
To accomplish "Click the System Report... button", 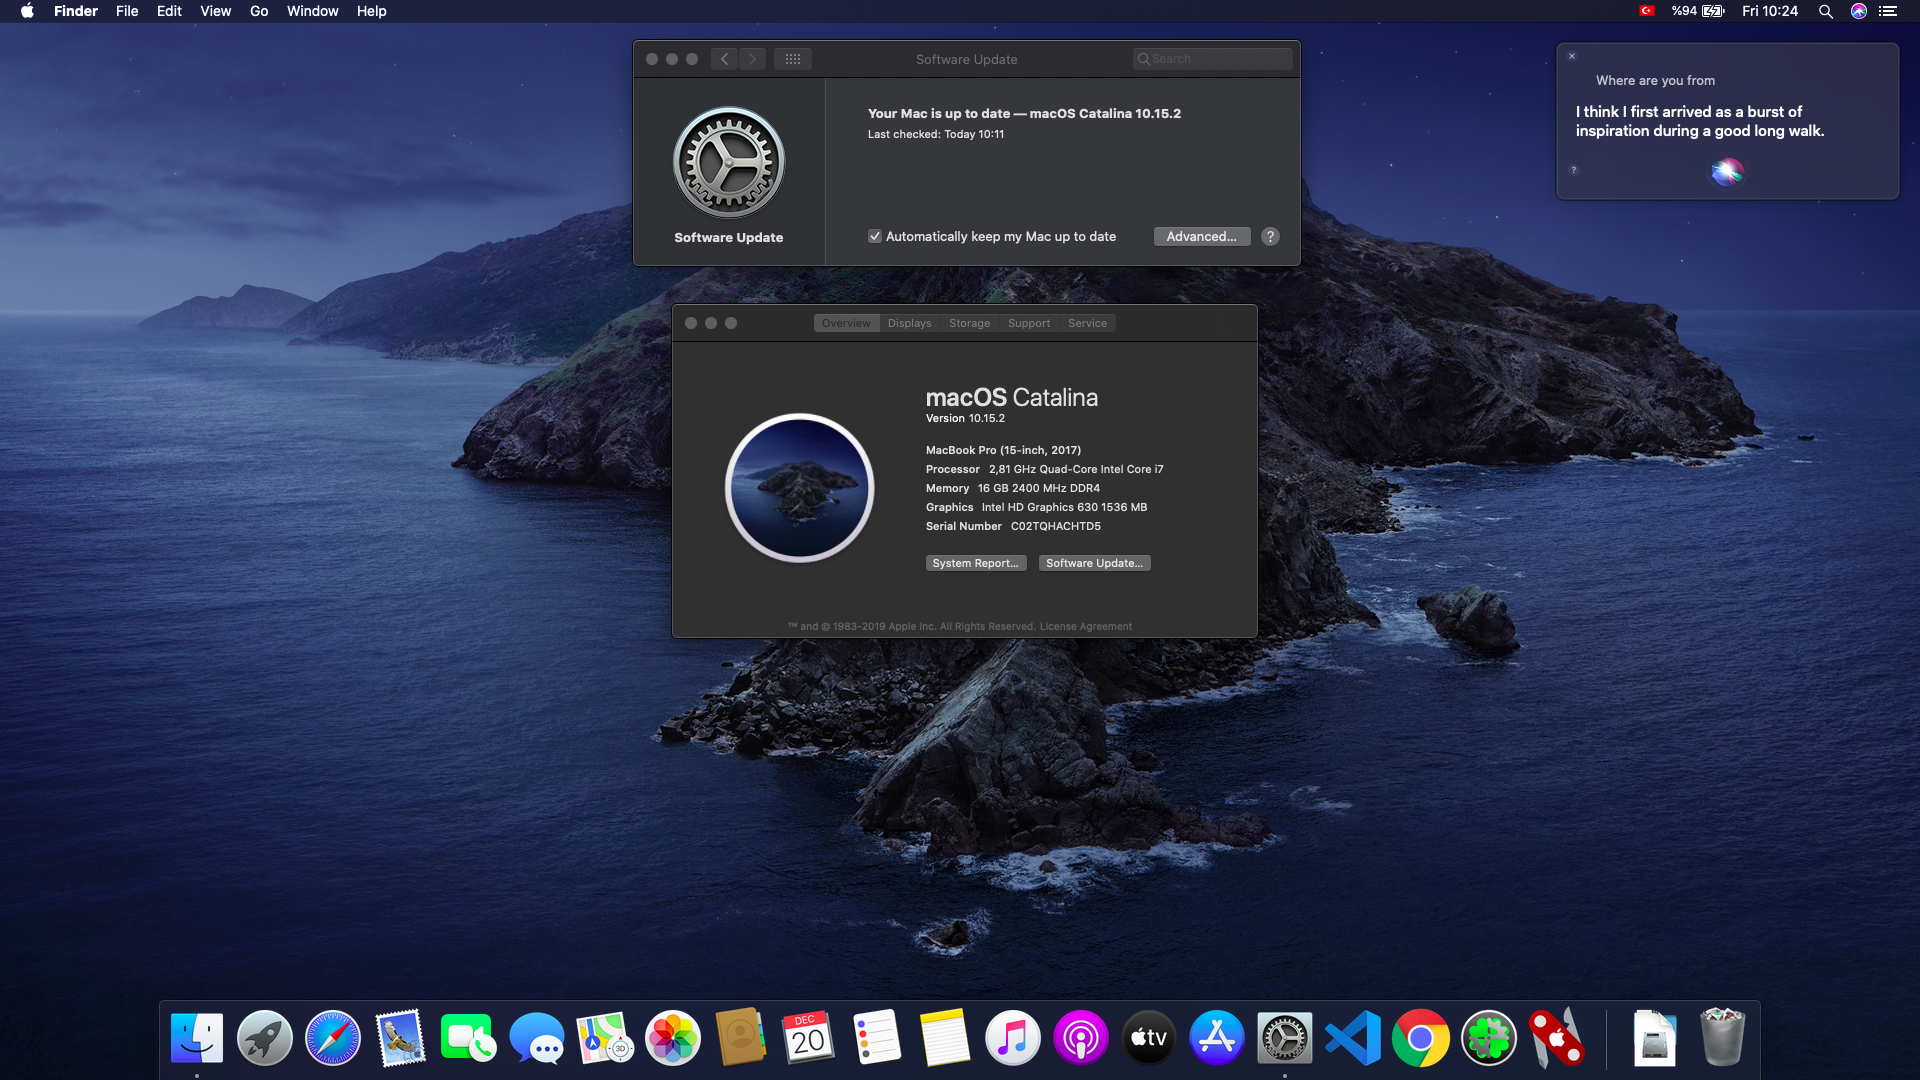I will pos(975,563).
